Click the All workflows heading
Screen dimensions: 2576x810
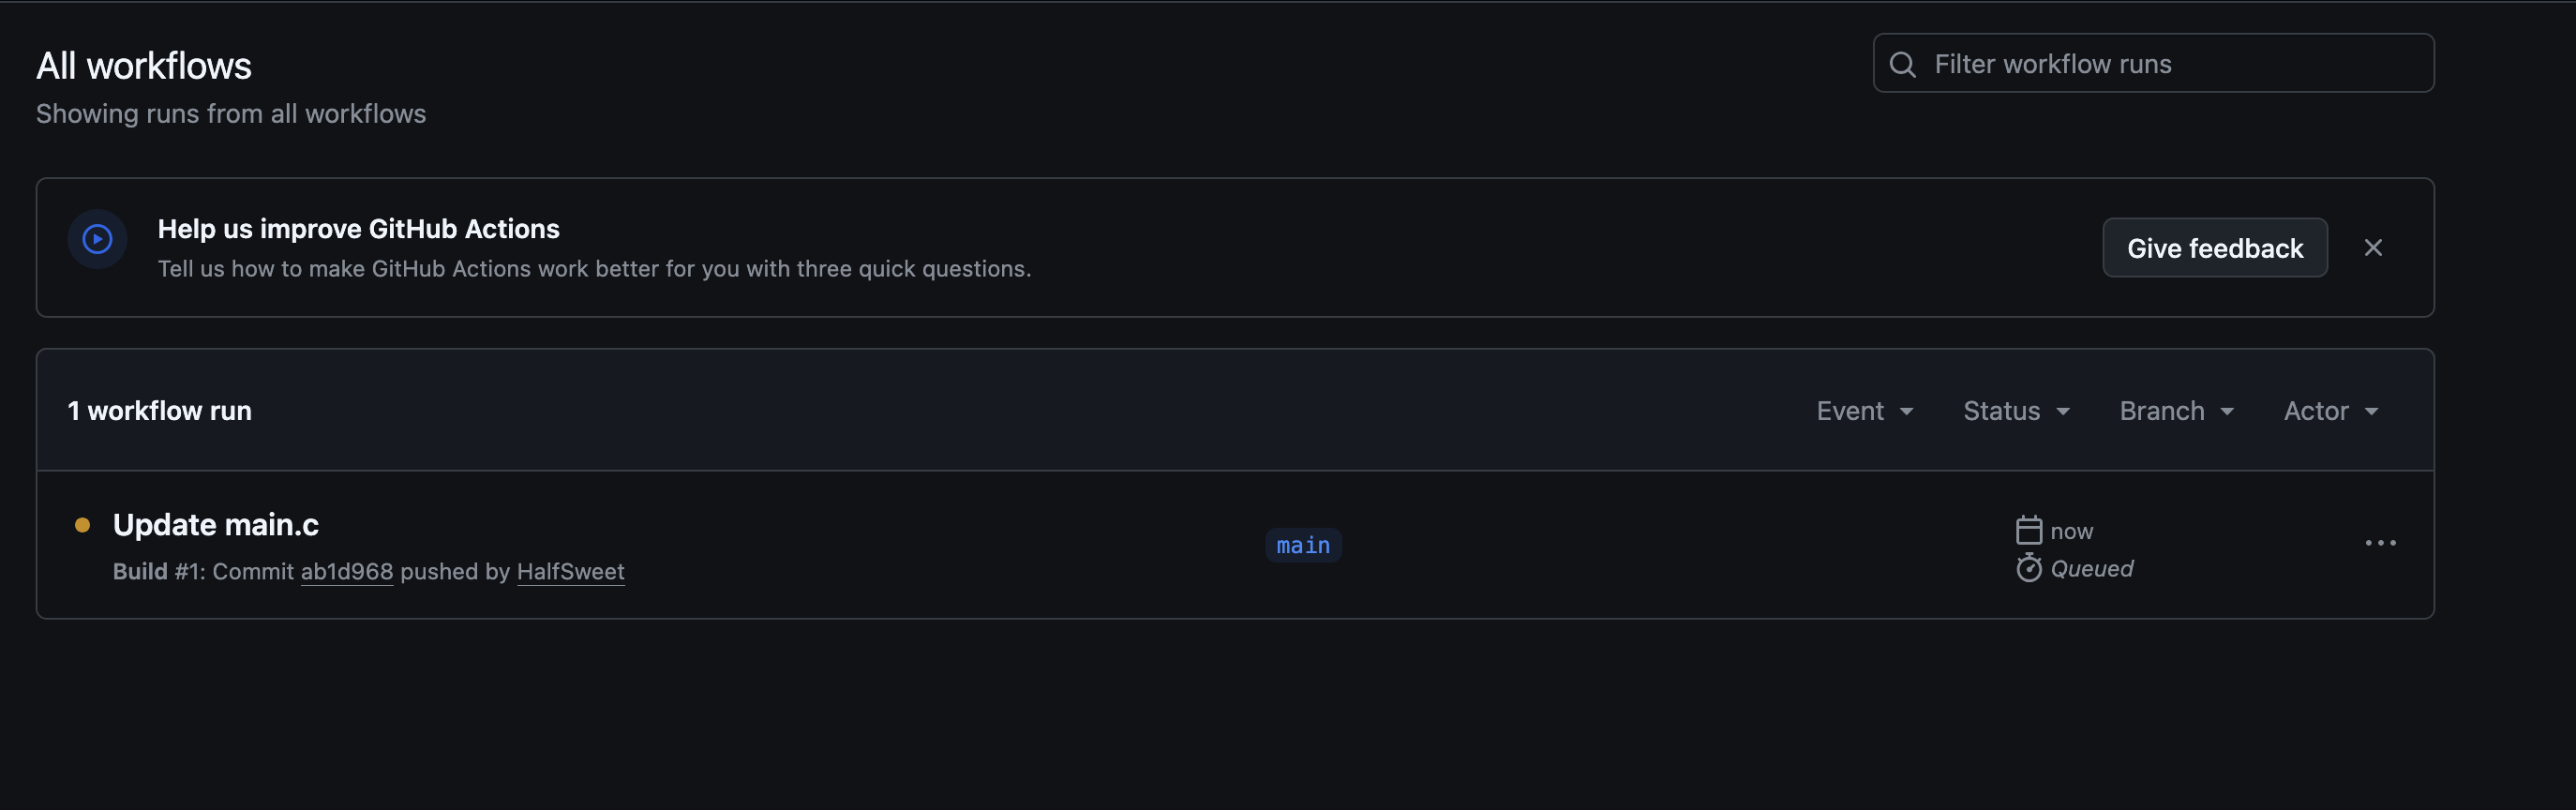(x=144, y=66)
